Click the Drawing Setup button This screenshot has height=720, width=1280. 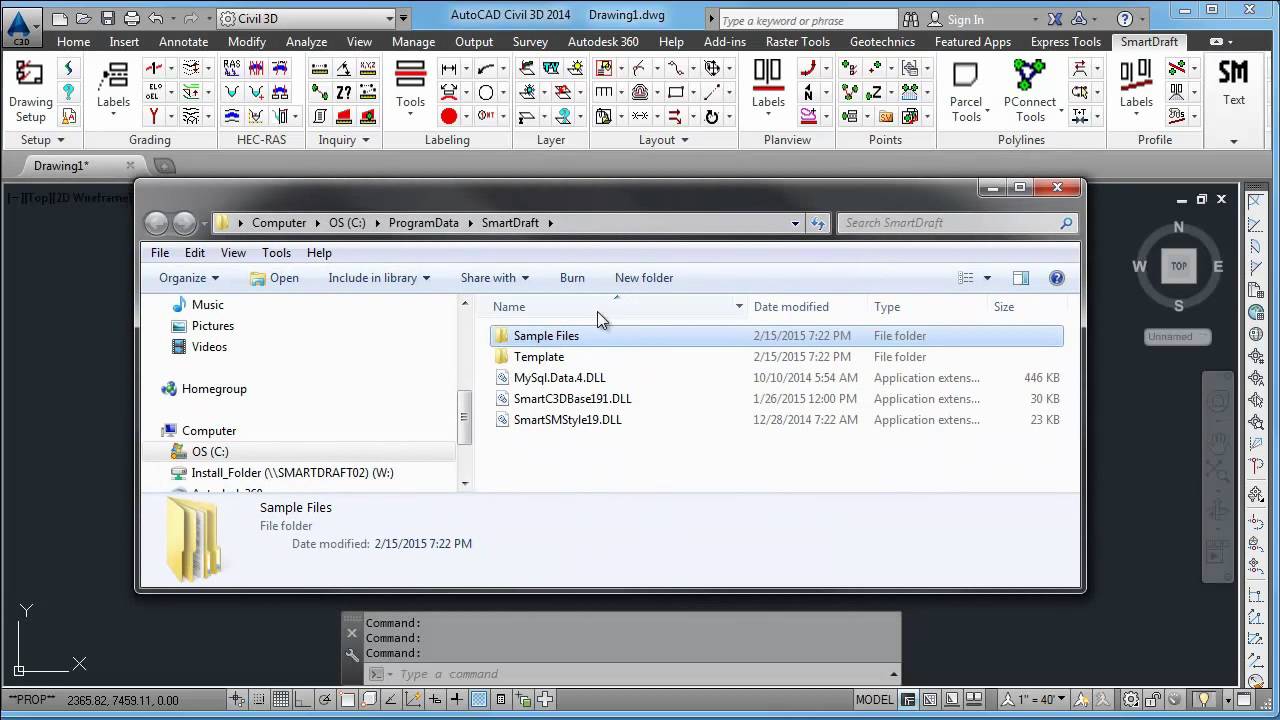coord(30,91)
